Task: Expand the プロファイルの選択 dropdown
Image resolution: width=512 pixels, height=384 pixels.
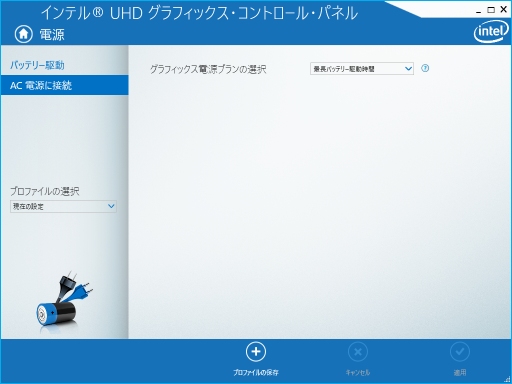Action: pos(63,206)
